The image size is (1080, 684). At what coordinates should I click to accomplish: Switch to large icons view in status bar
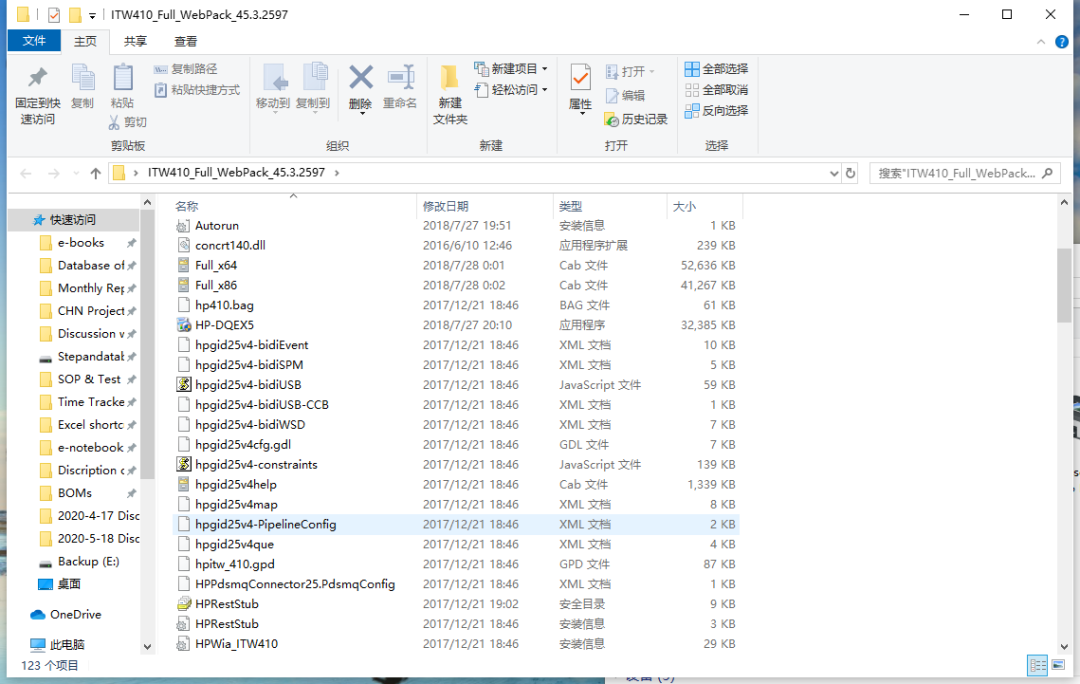[1058, 665]
